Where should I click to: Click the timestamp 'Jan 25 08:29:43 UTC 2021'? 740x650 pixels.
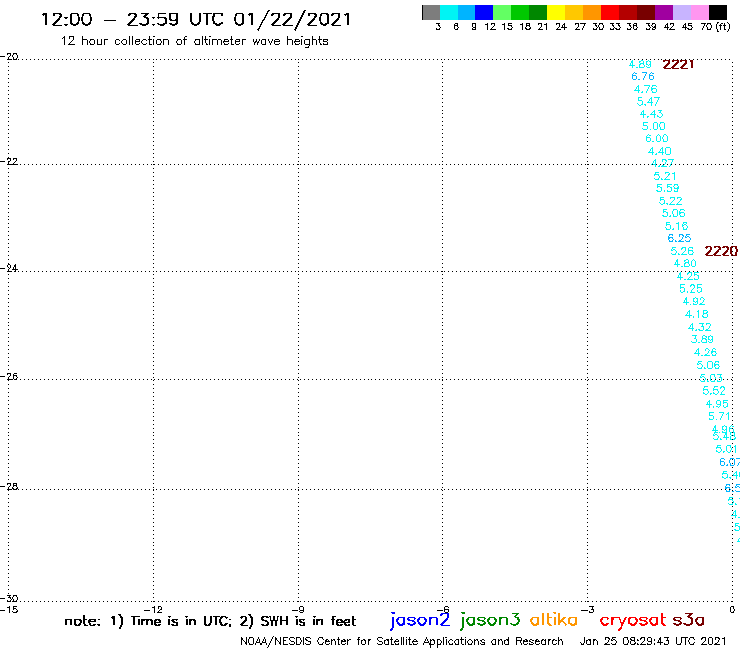pyautogui.click(x=653, y=641)
